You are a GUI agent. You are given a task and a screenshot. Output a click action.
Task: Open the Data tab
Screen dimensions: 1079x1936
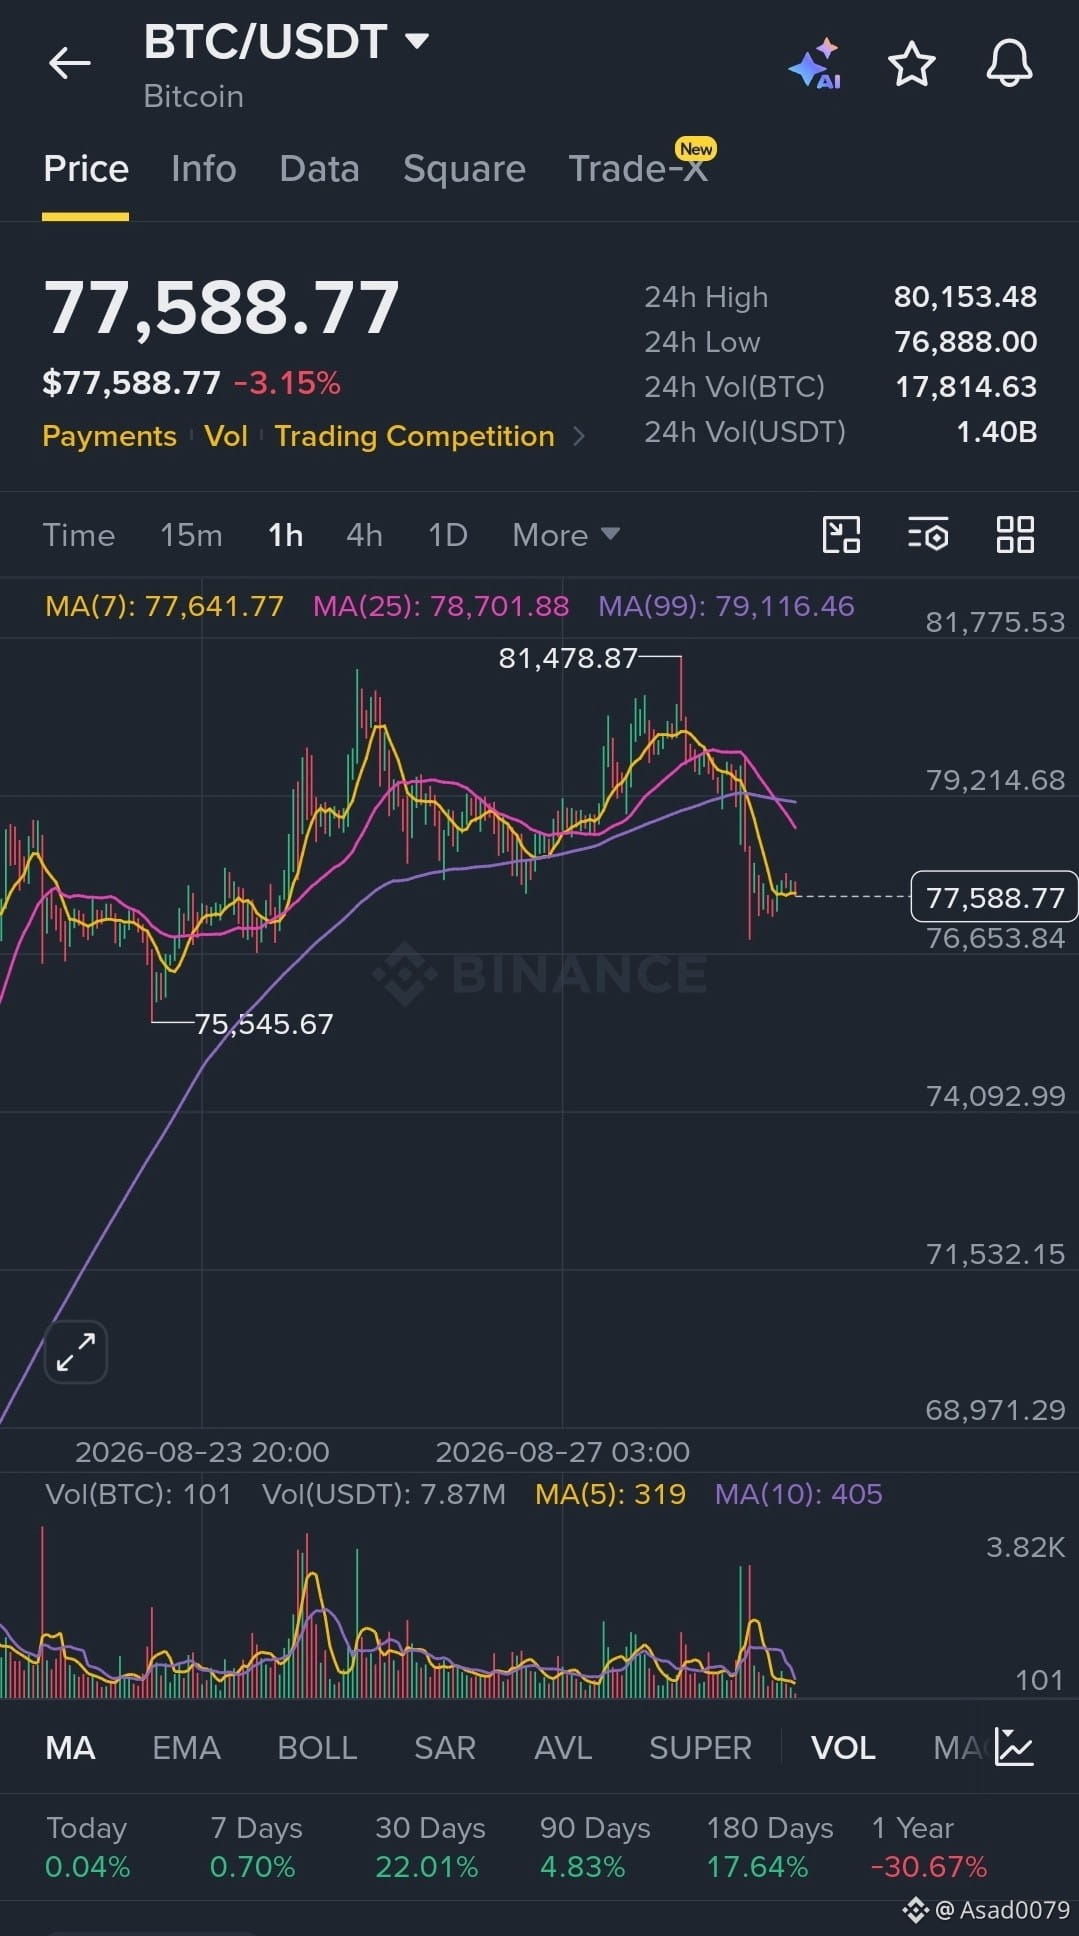319,169
